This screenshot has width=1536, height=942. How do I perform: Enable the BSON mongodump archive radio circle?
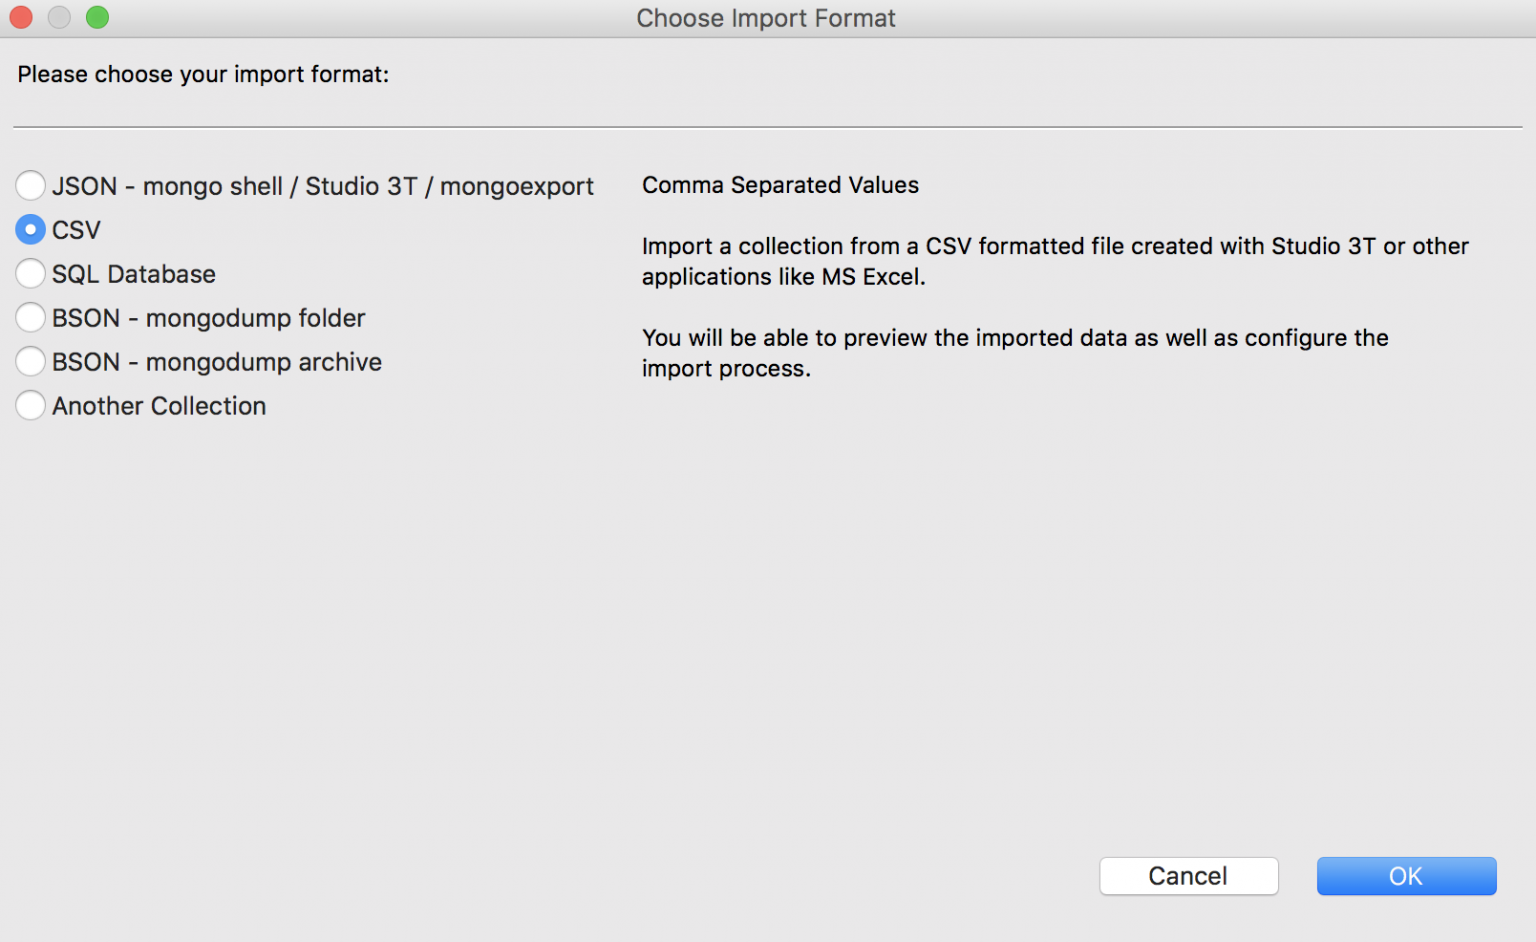click(30, 361)
